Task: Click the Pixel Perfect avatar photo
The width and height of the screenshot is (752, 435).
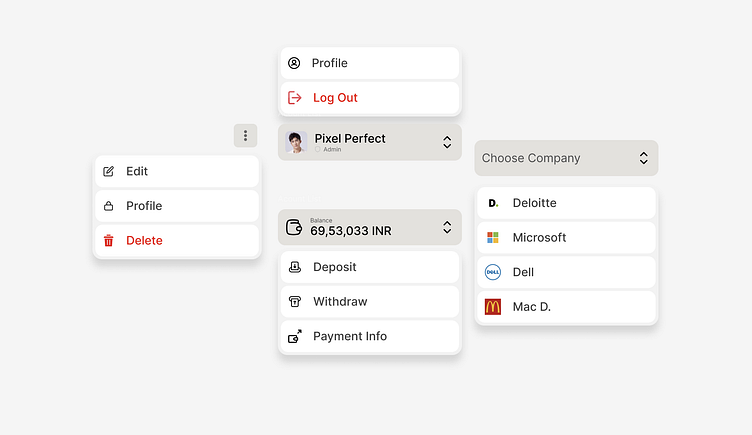Action: (296, 142)
